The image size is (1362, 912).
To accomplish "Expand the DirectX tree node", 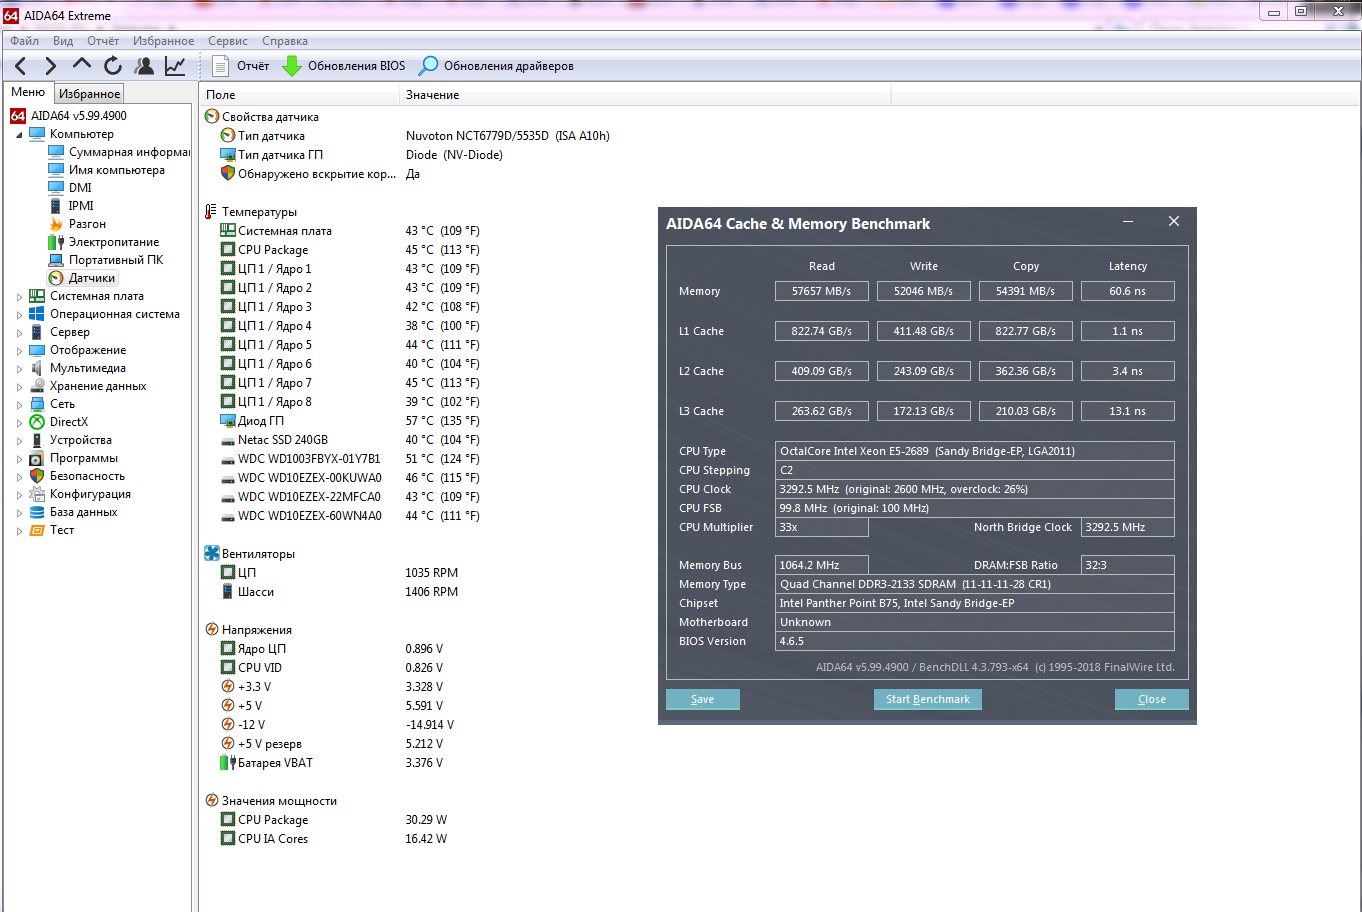I will [19, 422].
